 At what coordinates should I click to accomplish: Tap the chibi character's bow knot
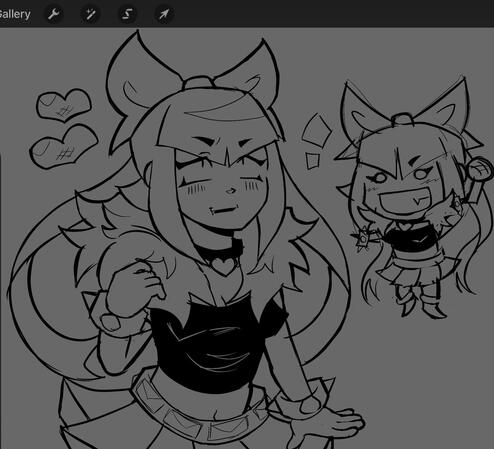point(402,118)
